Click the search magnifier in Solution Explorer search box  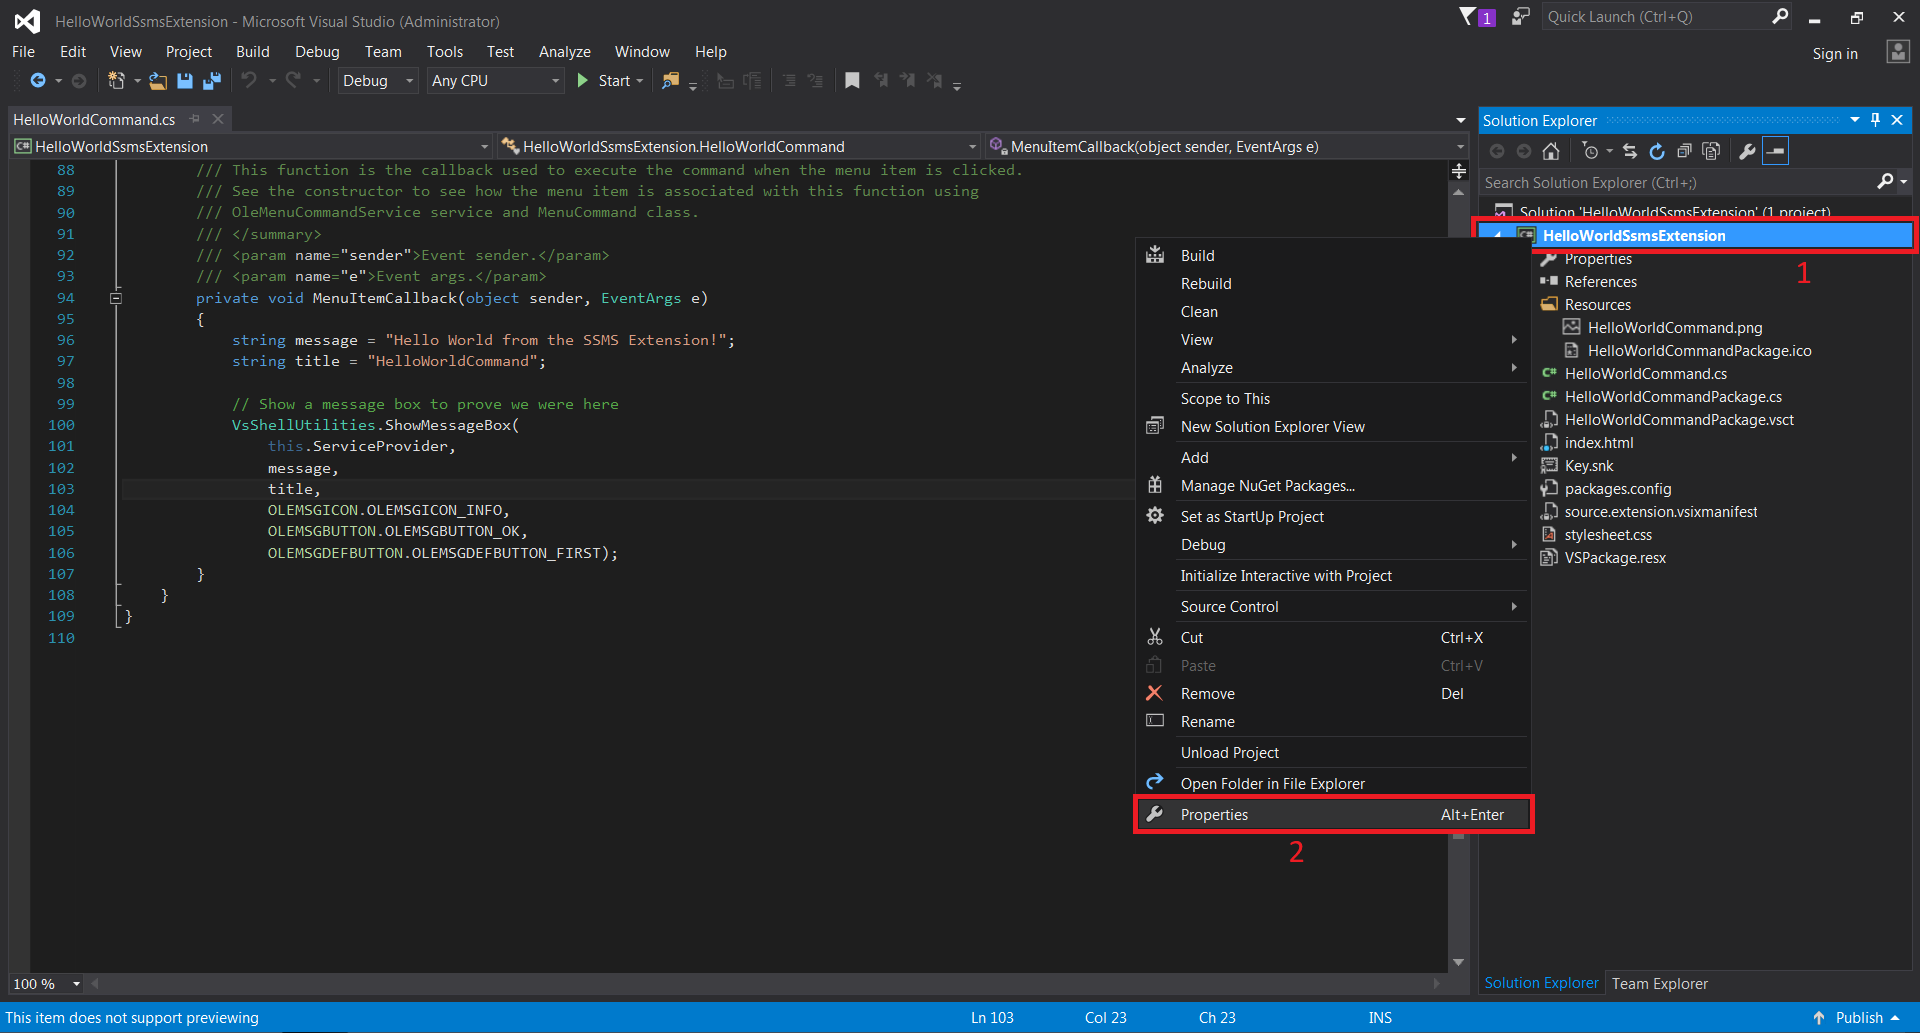tap(1885, 182)
